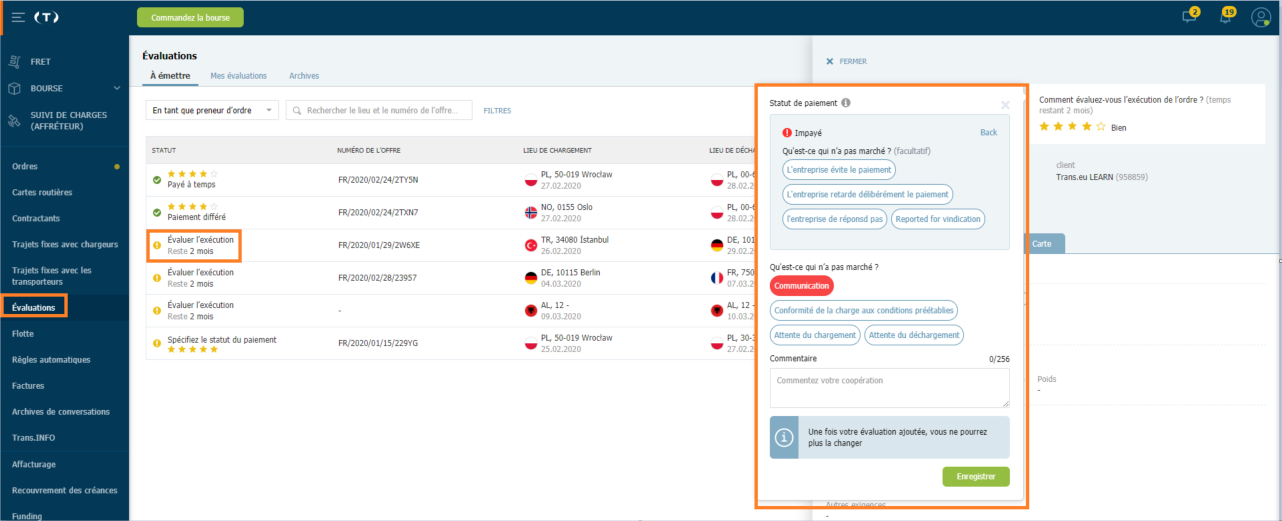The width and height of the screenshot is (1282, 521).
Task: Toggle L'entreprise évite le paiement tag
Action: point(839,170)
